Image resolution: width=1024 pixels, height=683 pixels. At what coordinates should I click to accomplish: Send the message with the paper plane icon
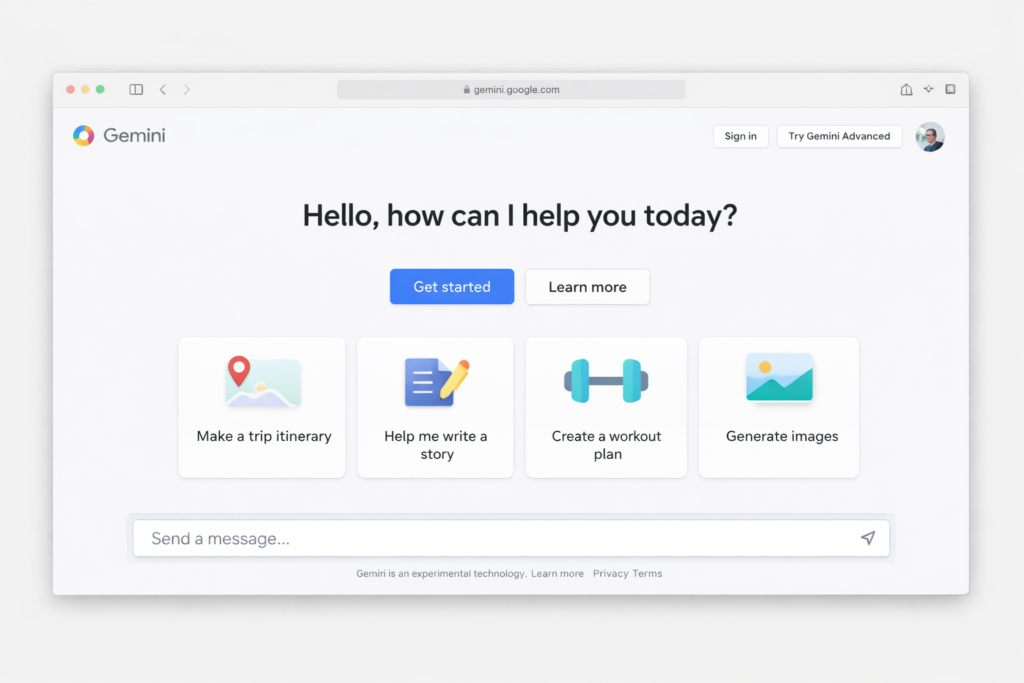pyautogui.click(x=868, y=537)
